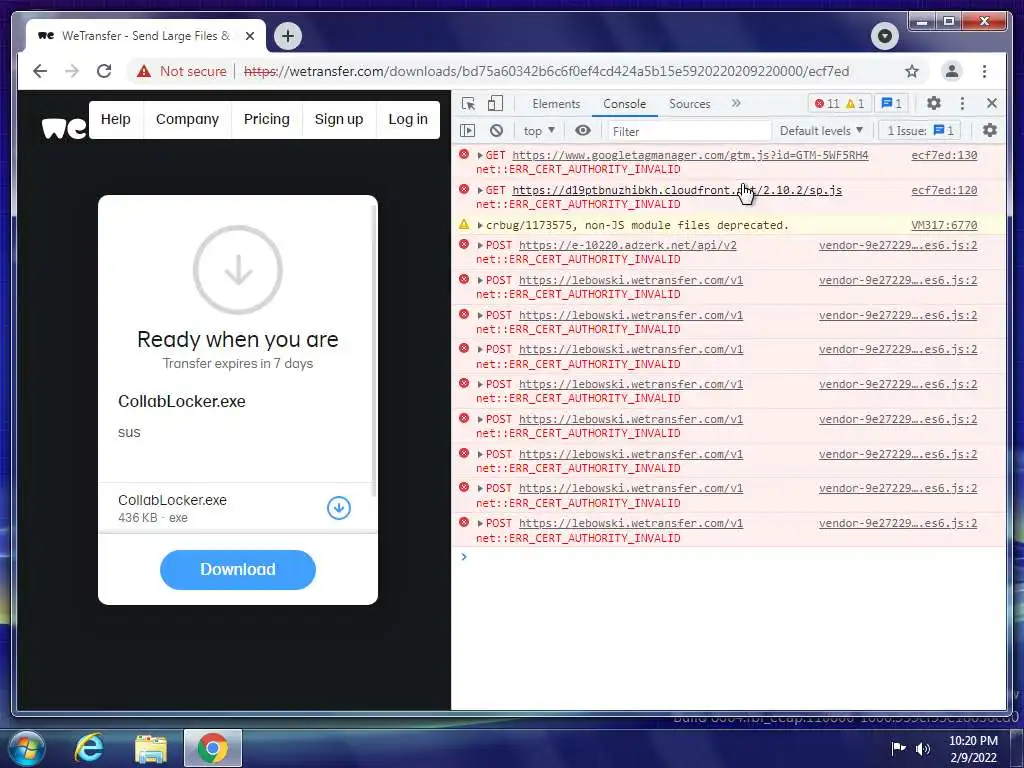Click the yellow warning count badge
Image resolution: width=1024 pixels, height=768 pixels.
(x=855, y=104)
